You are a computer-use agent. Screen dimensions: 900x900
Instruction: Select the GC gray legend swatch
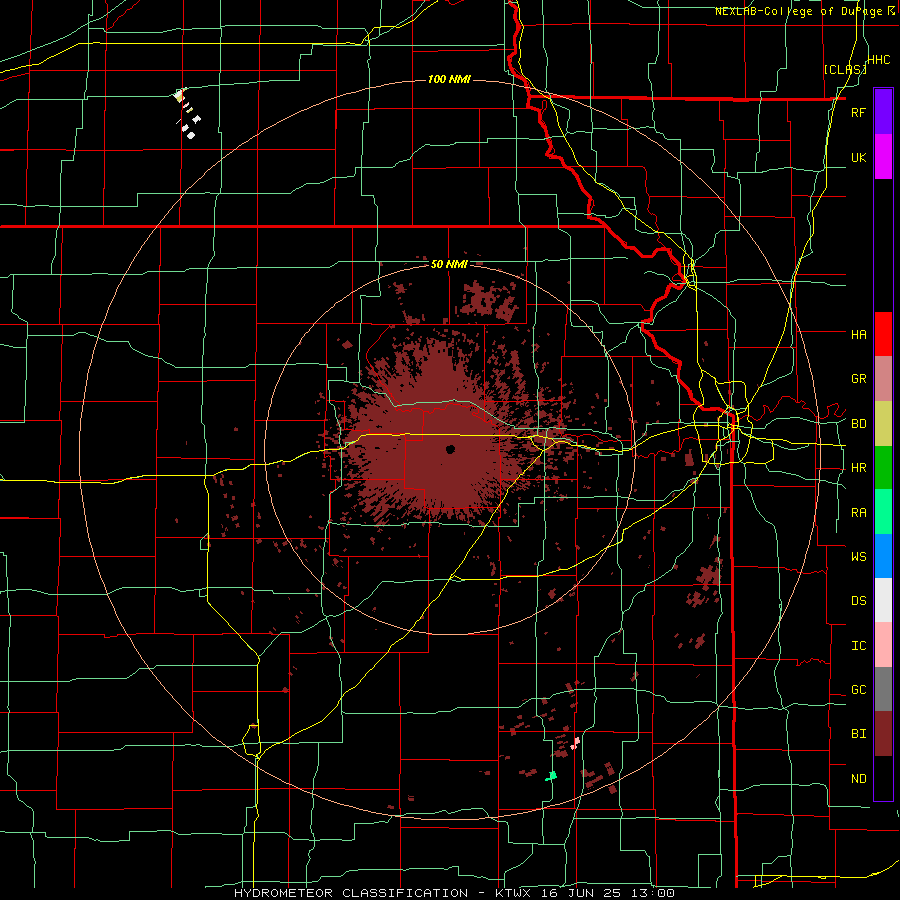tap(883, 689)
